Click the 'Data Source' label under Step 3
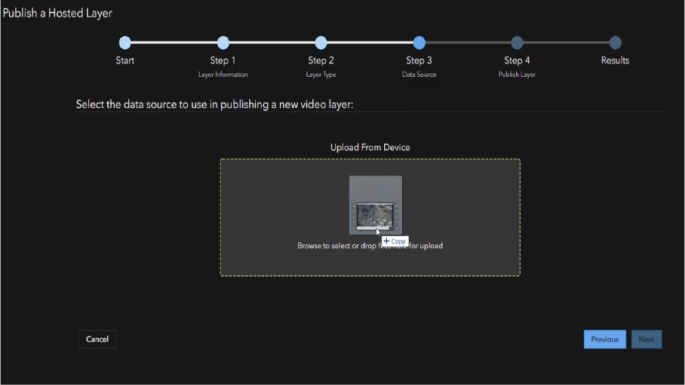This screenshot has height=385, width=685. [x=419, y=75]
